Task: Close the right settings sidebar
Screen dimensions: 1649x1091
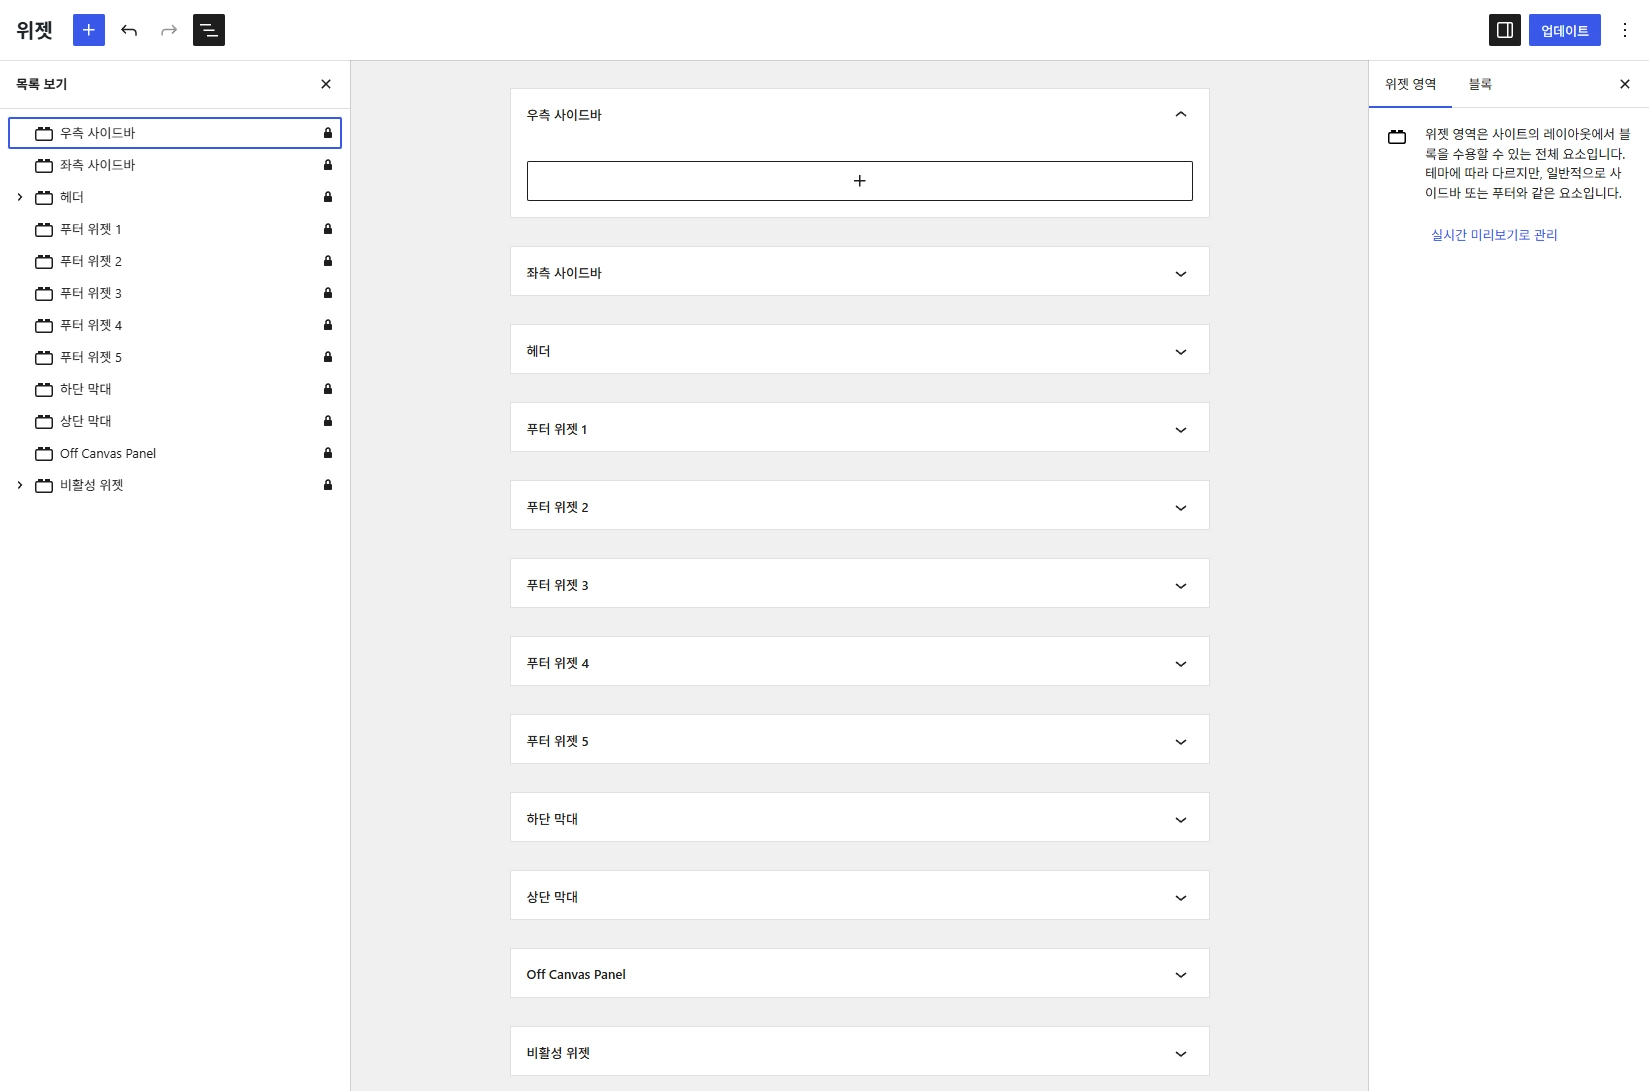Action: [1624, 84]
